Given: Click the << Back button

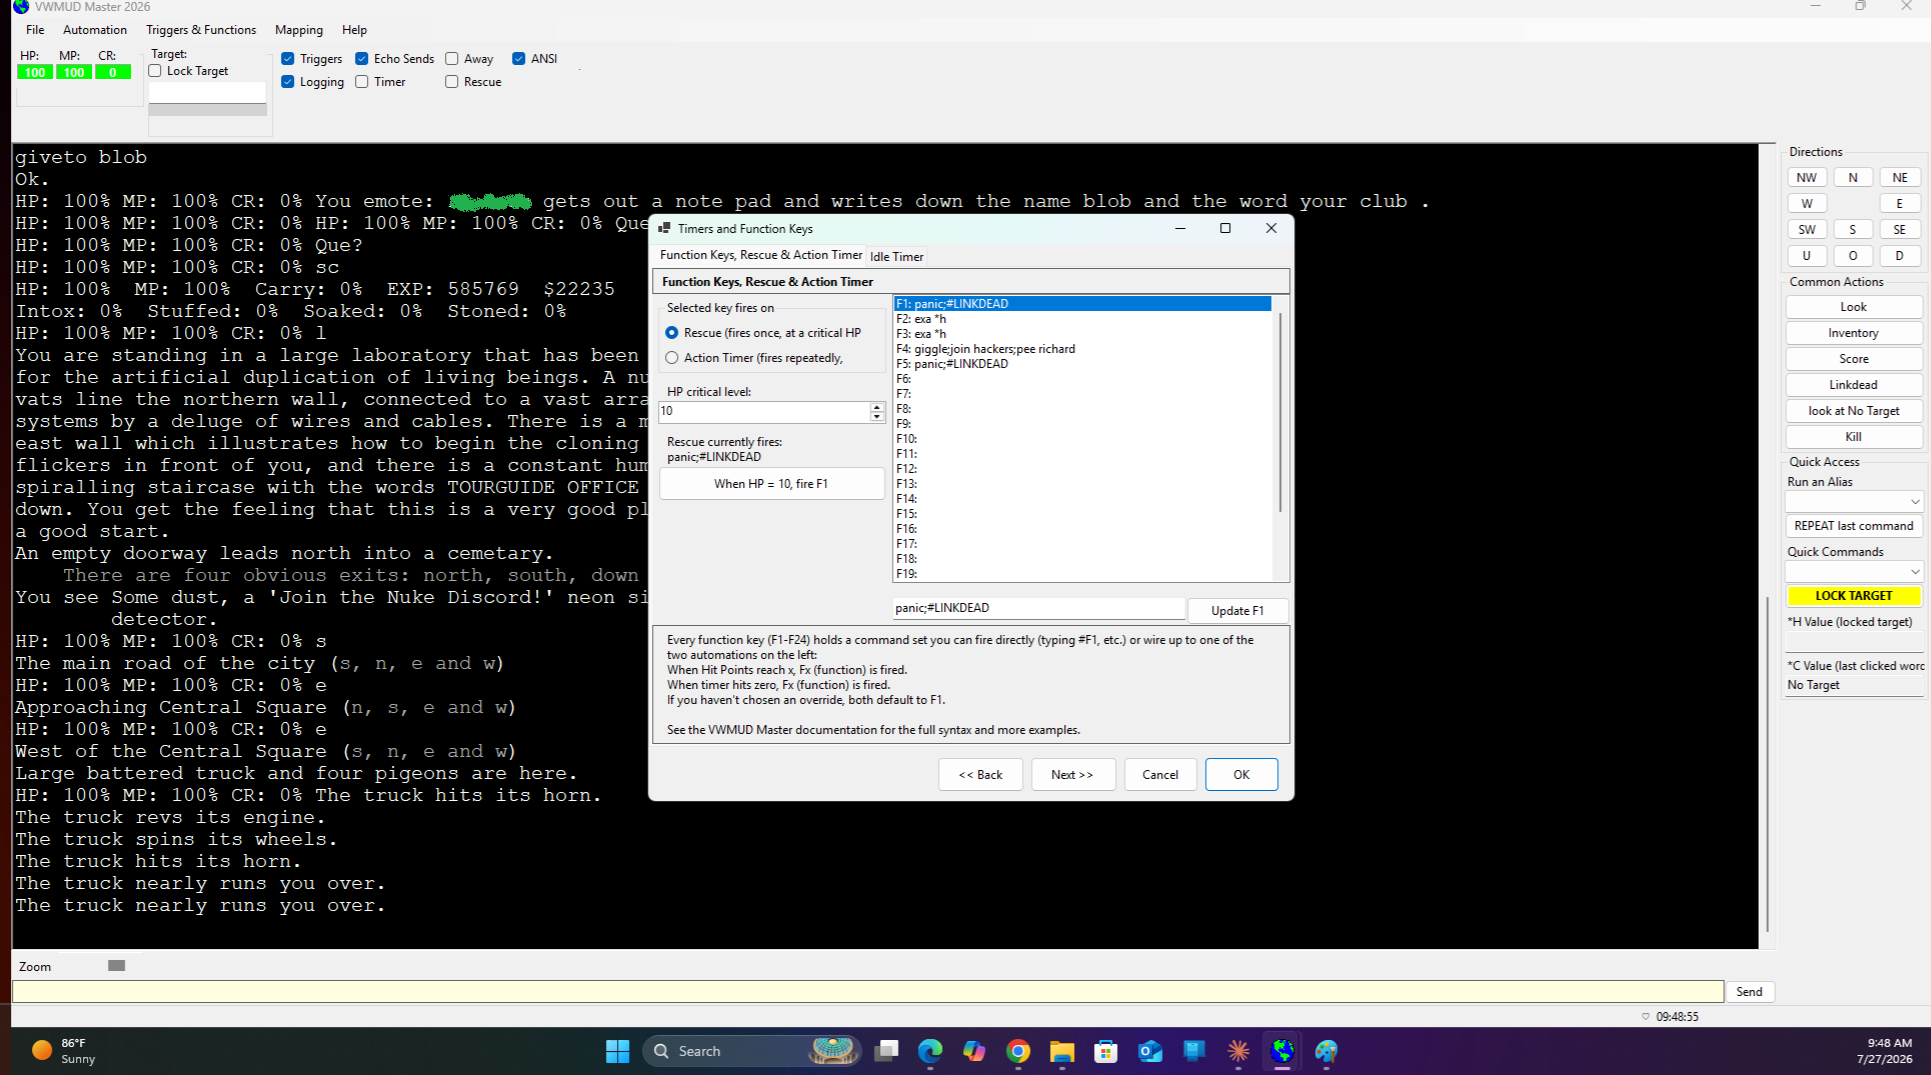Looking at the screenshot, I should point(980,775).
